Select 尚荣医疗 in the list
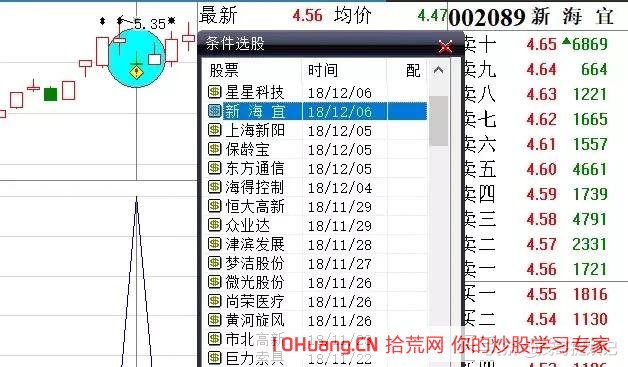The image size is (628, 367). tap(255, 301)
